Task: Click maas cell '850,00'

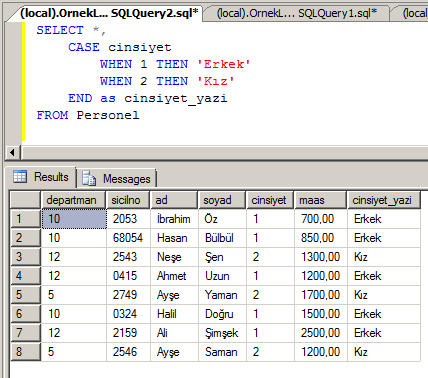Action: tap(321, 238)
